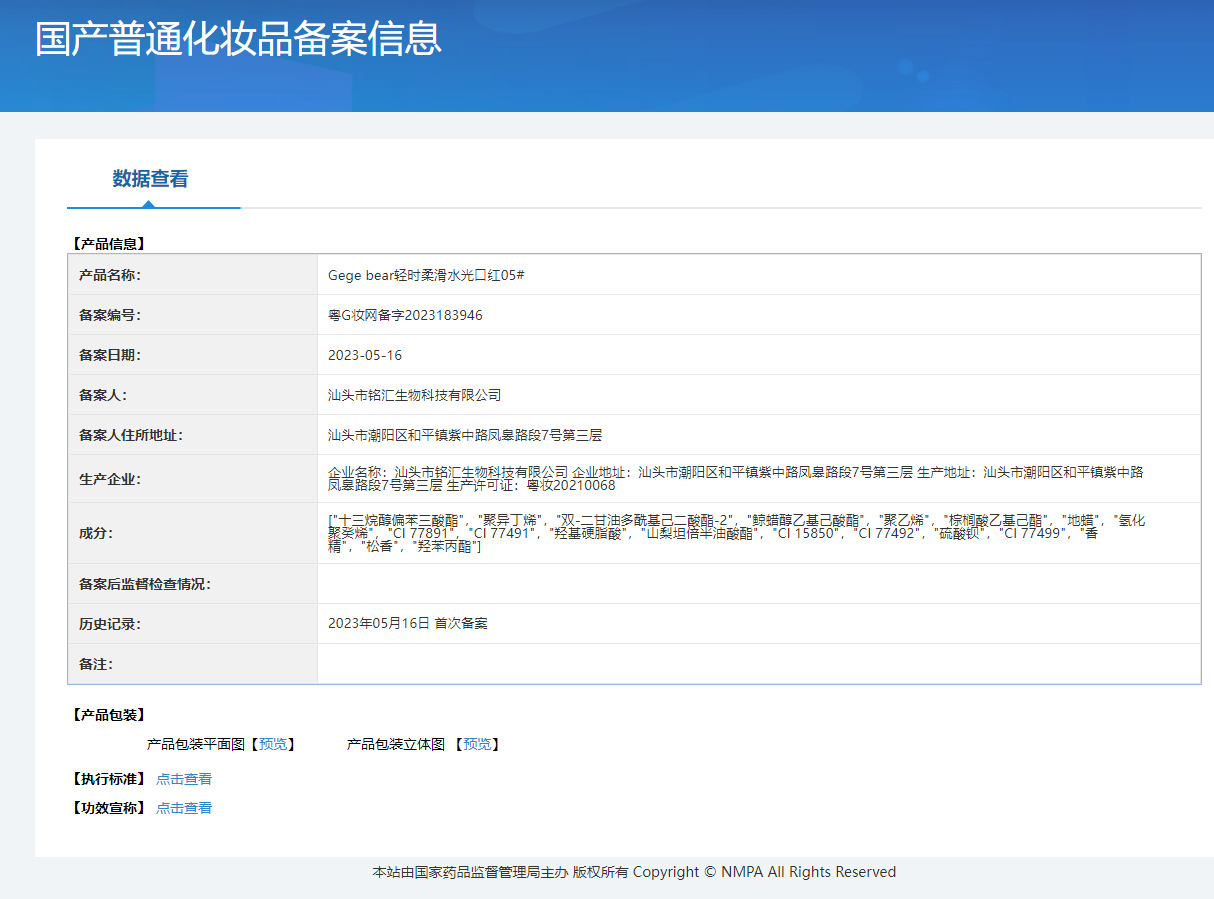Click the 备案人住所地址 address value
The image size is (1214, 899).
(464, 435)
